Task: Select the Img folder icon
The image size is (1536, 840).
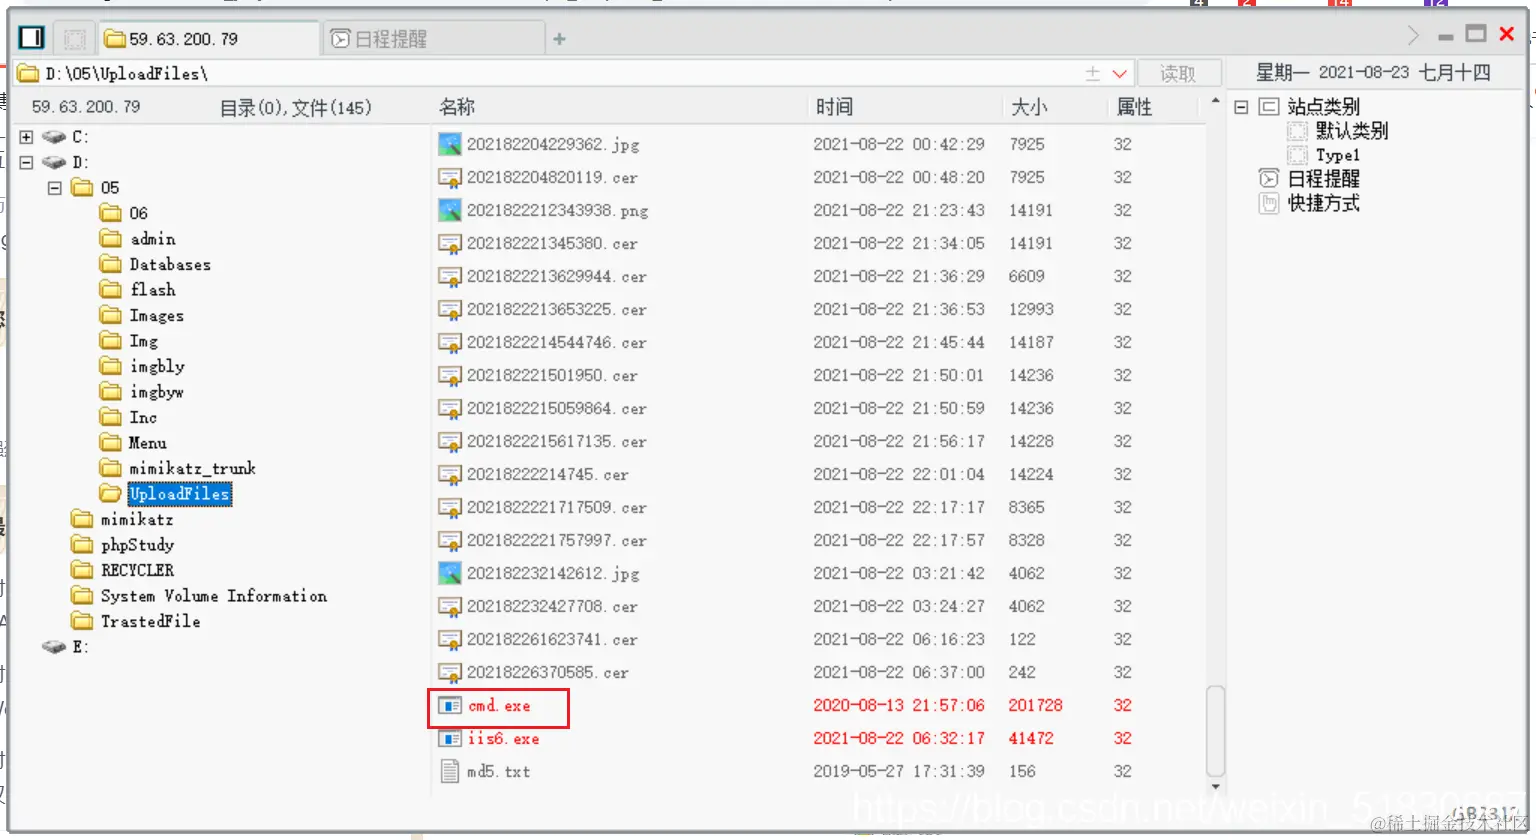Action: click(x=111, y=340)
